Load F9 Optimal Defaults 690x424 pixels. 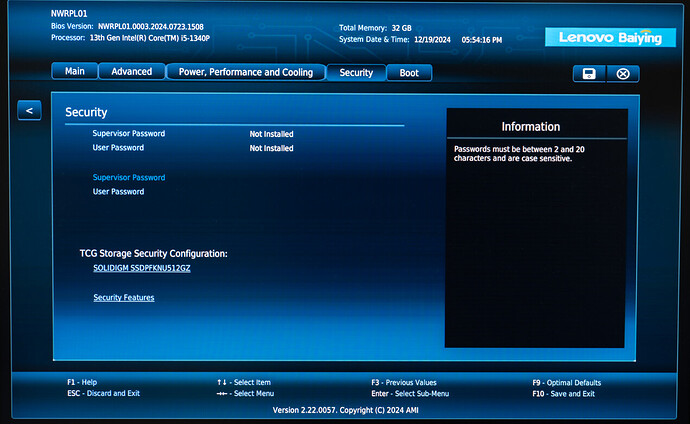566,382
